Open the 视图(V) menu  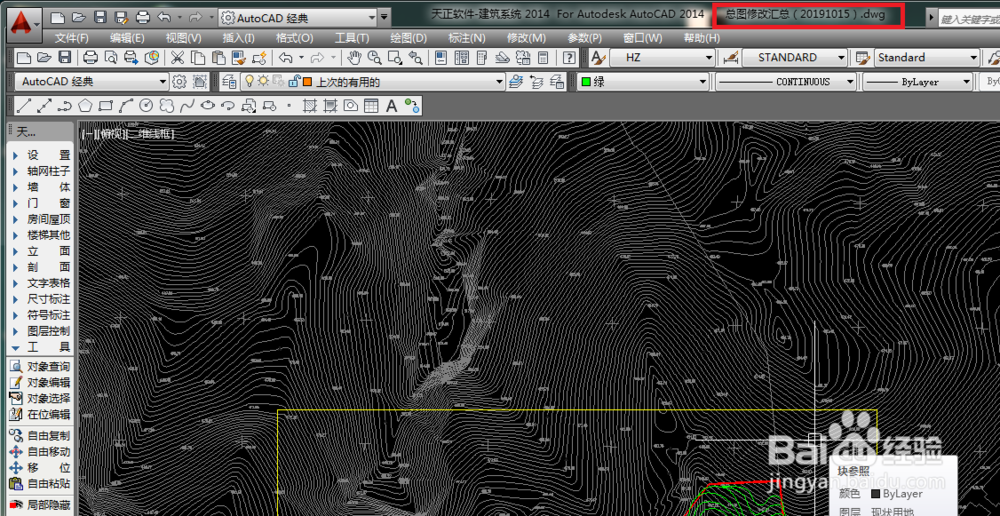click(183, 38)
